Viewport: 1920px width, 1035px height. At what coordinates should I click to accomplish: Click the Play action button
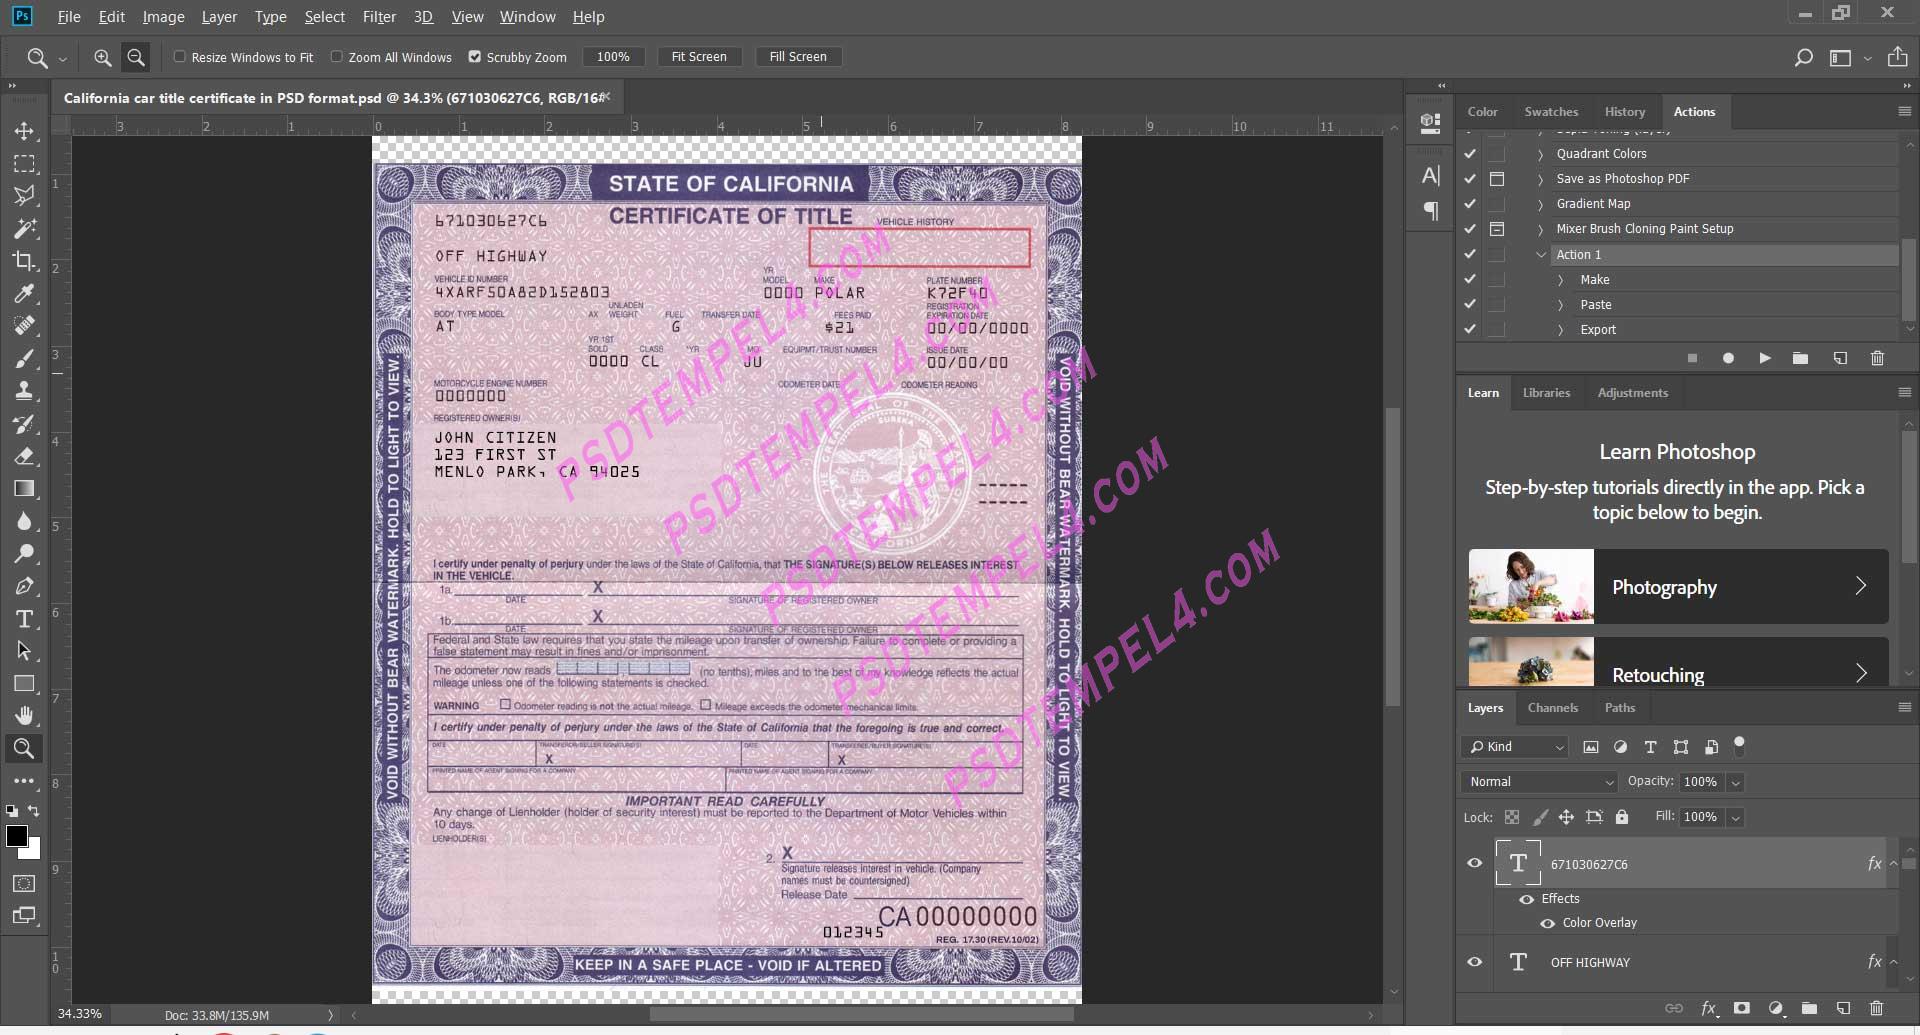tap(1765, 358)
